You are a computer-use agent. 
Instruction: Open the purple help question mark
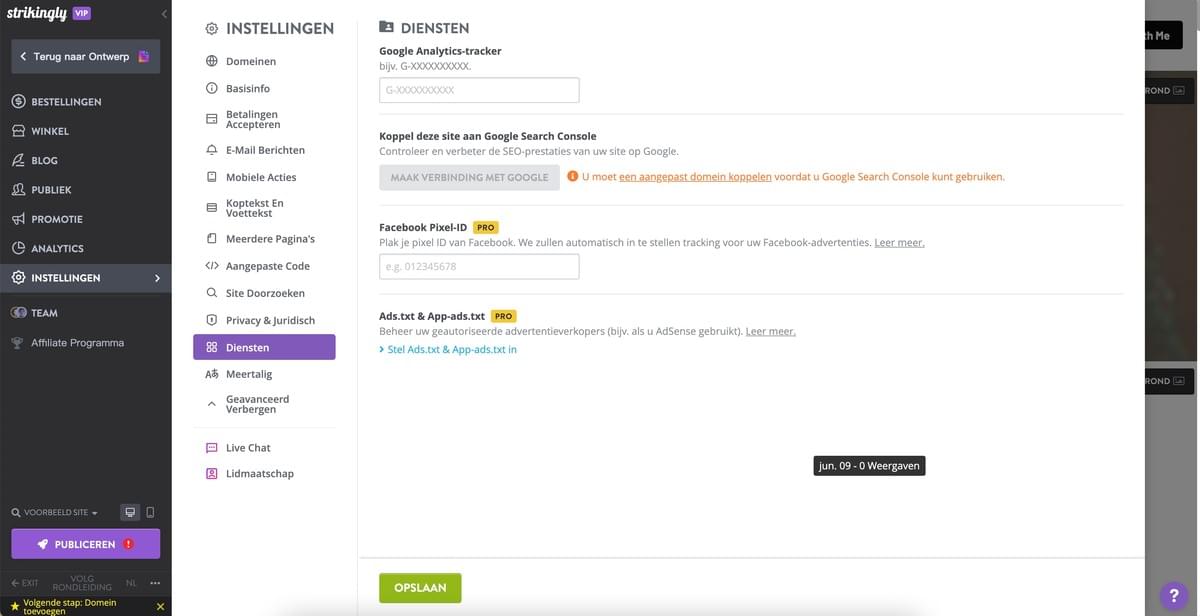pyautogui.click(x=1174, y=595)
